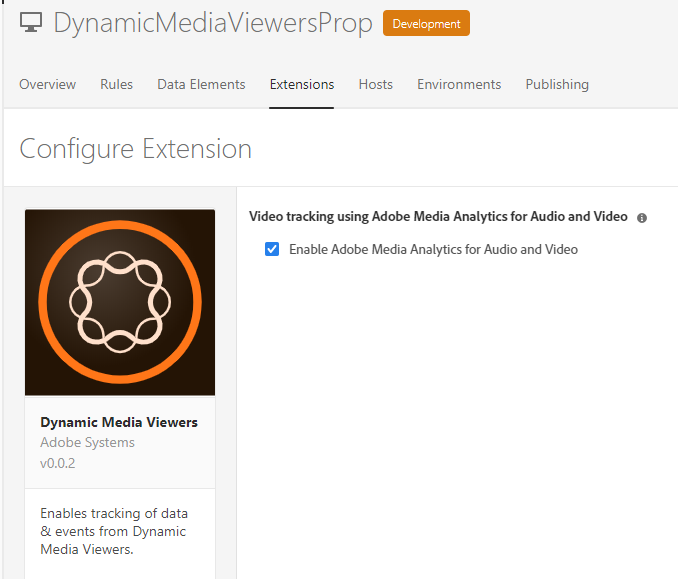The image size is (678, 579).
Task: Click the monitor icon beside DynamicMediaViewersProp
Action: [31, 22]
